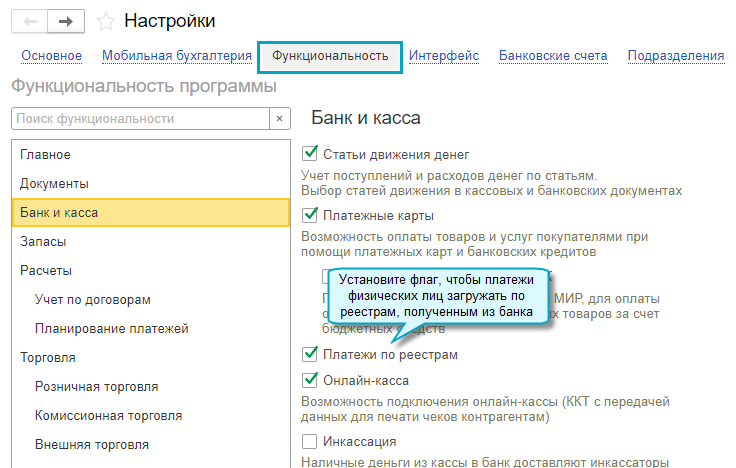This screenshot has width=736, height=468.
Task: Open Розничная торговля subsection
Action: pyautogui.click(x=96, y=386)
